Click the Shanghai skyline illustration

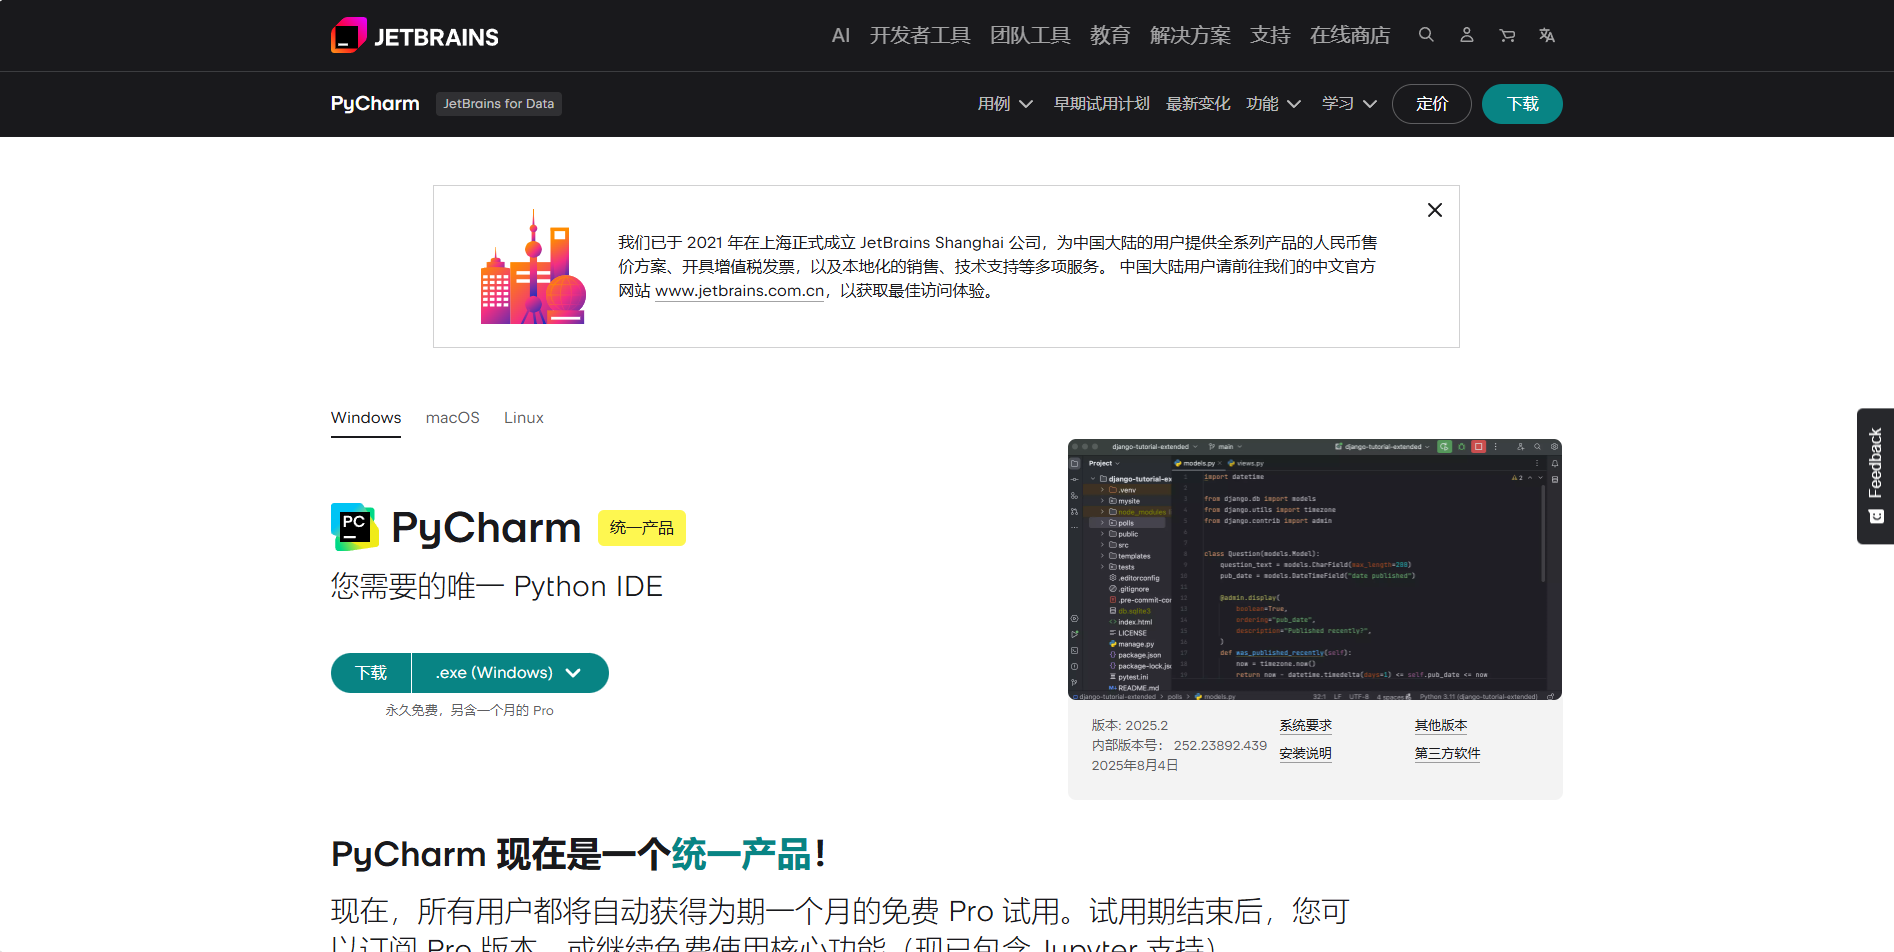(x=533, y=267)
